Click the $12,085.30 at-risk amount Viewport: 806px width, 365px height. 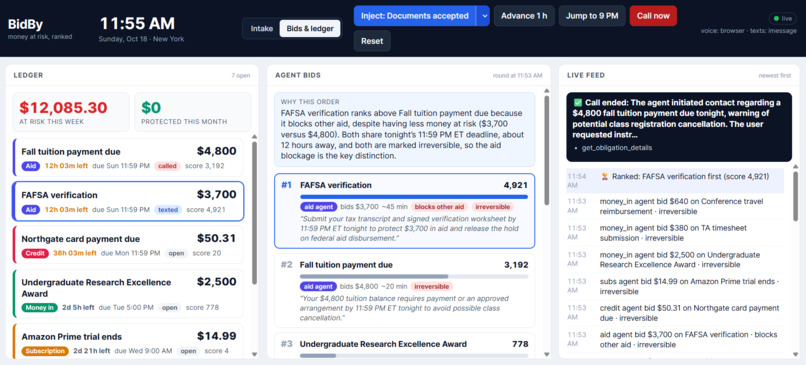63,108
